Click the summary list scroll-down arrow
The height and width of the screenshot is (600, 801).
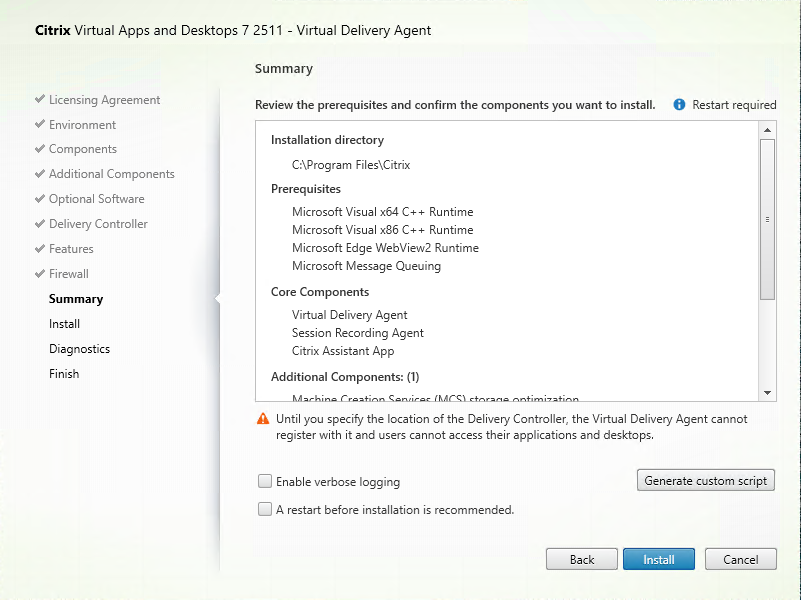(768, 393)
